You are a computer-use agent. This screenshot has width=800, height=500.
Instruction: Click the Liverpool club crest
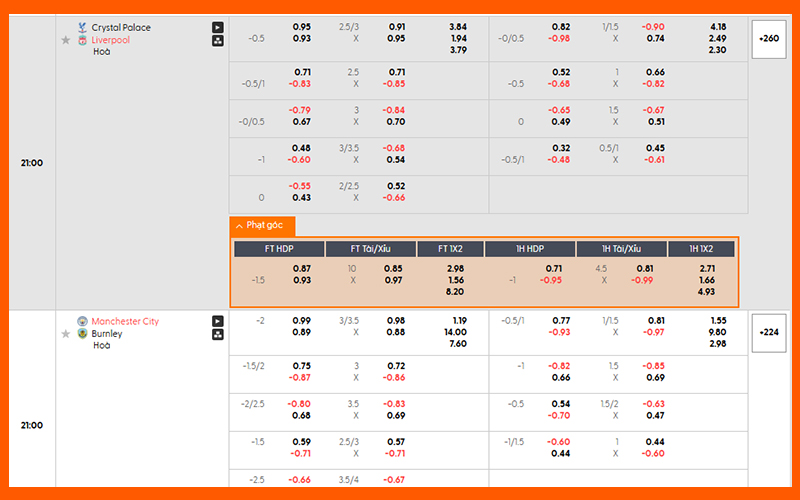point(82,40)
